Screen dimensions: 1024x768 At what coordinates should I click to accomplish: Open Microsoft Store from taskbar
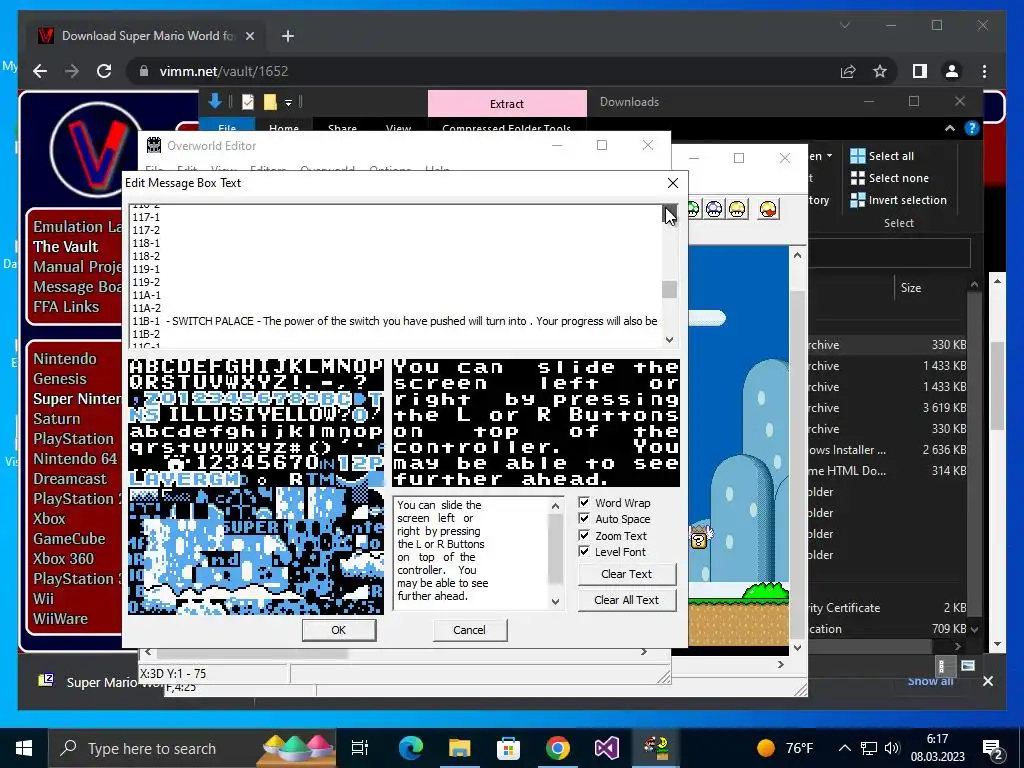pos(508,748)
